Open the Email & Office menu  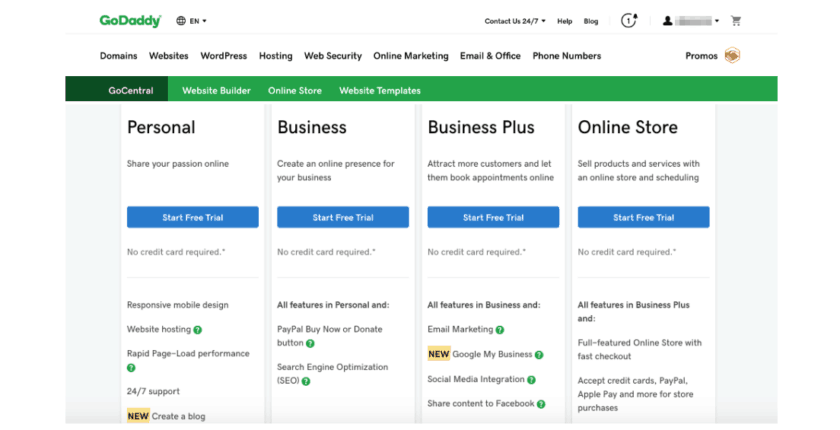(490, 56)
